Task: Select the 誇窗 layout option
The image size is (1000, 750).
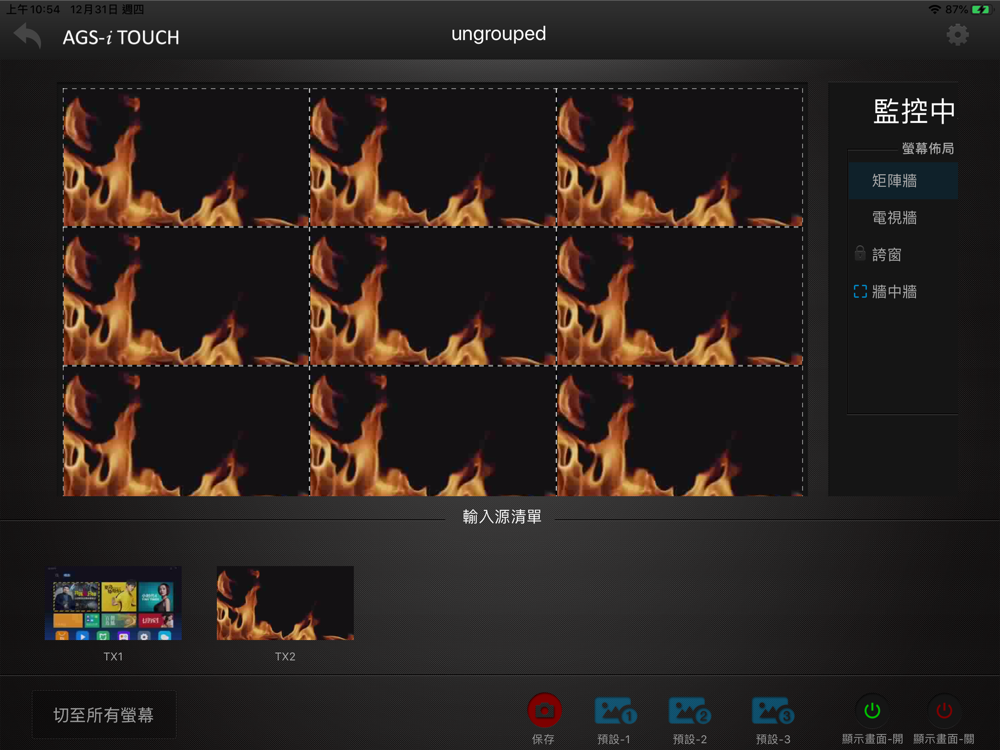Action: pos(902,254)
